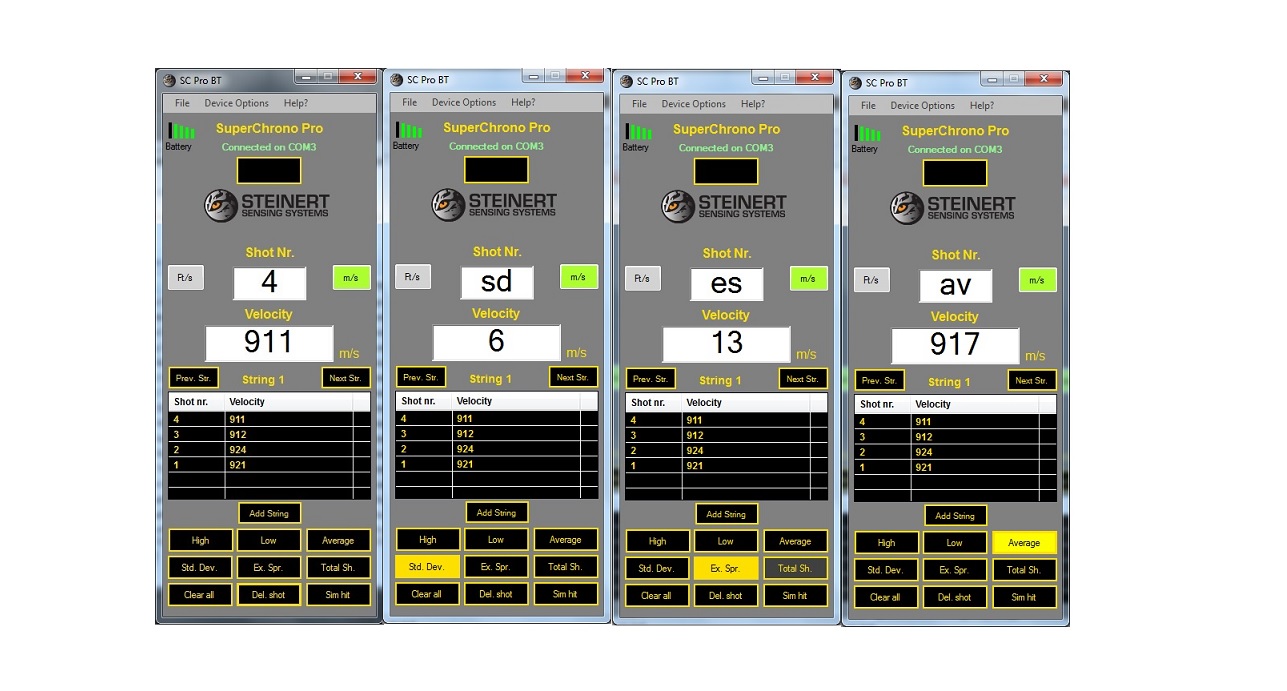Click the highlighted Average button in the av window
This screenshot has width=1287, height=691.
pos(1024,543)
